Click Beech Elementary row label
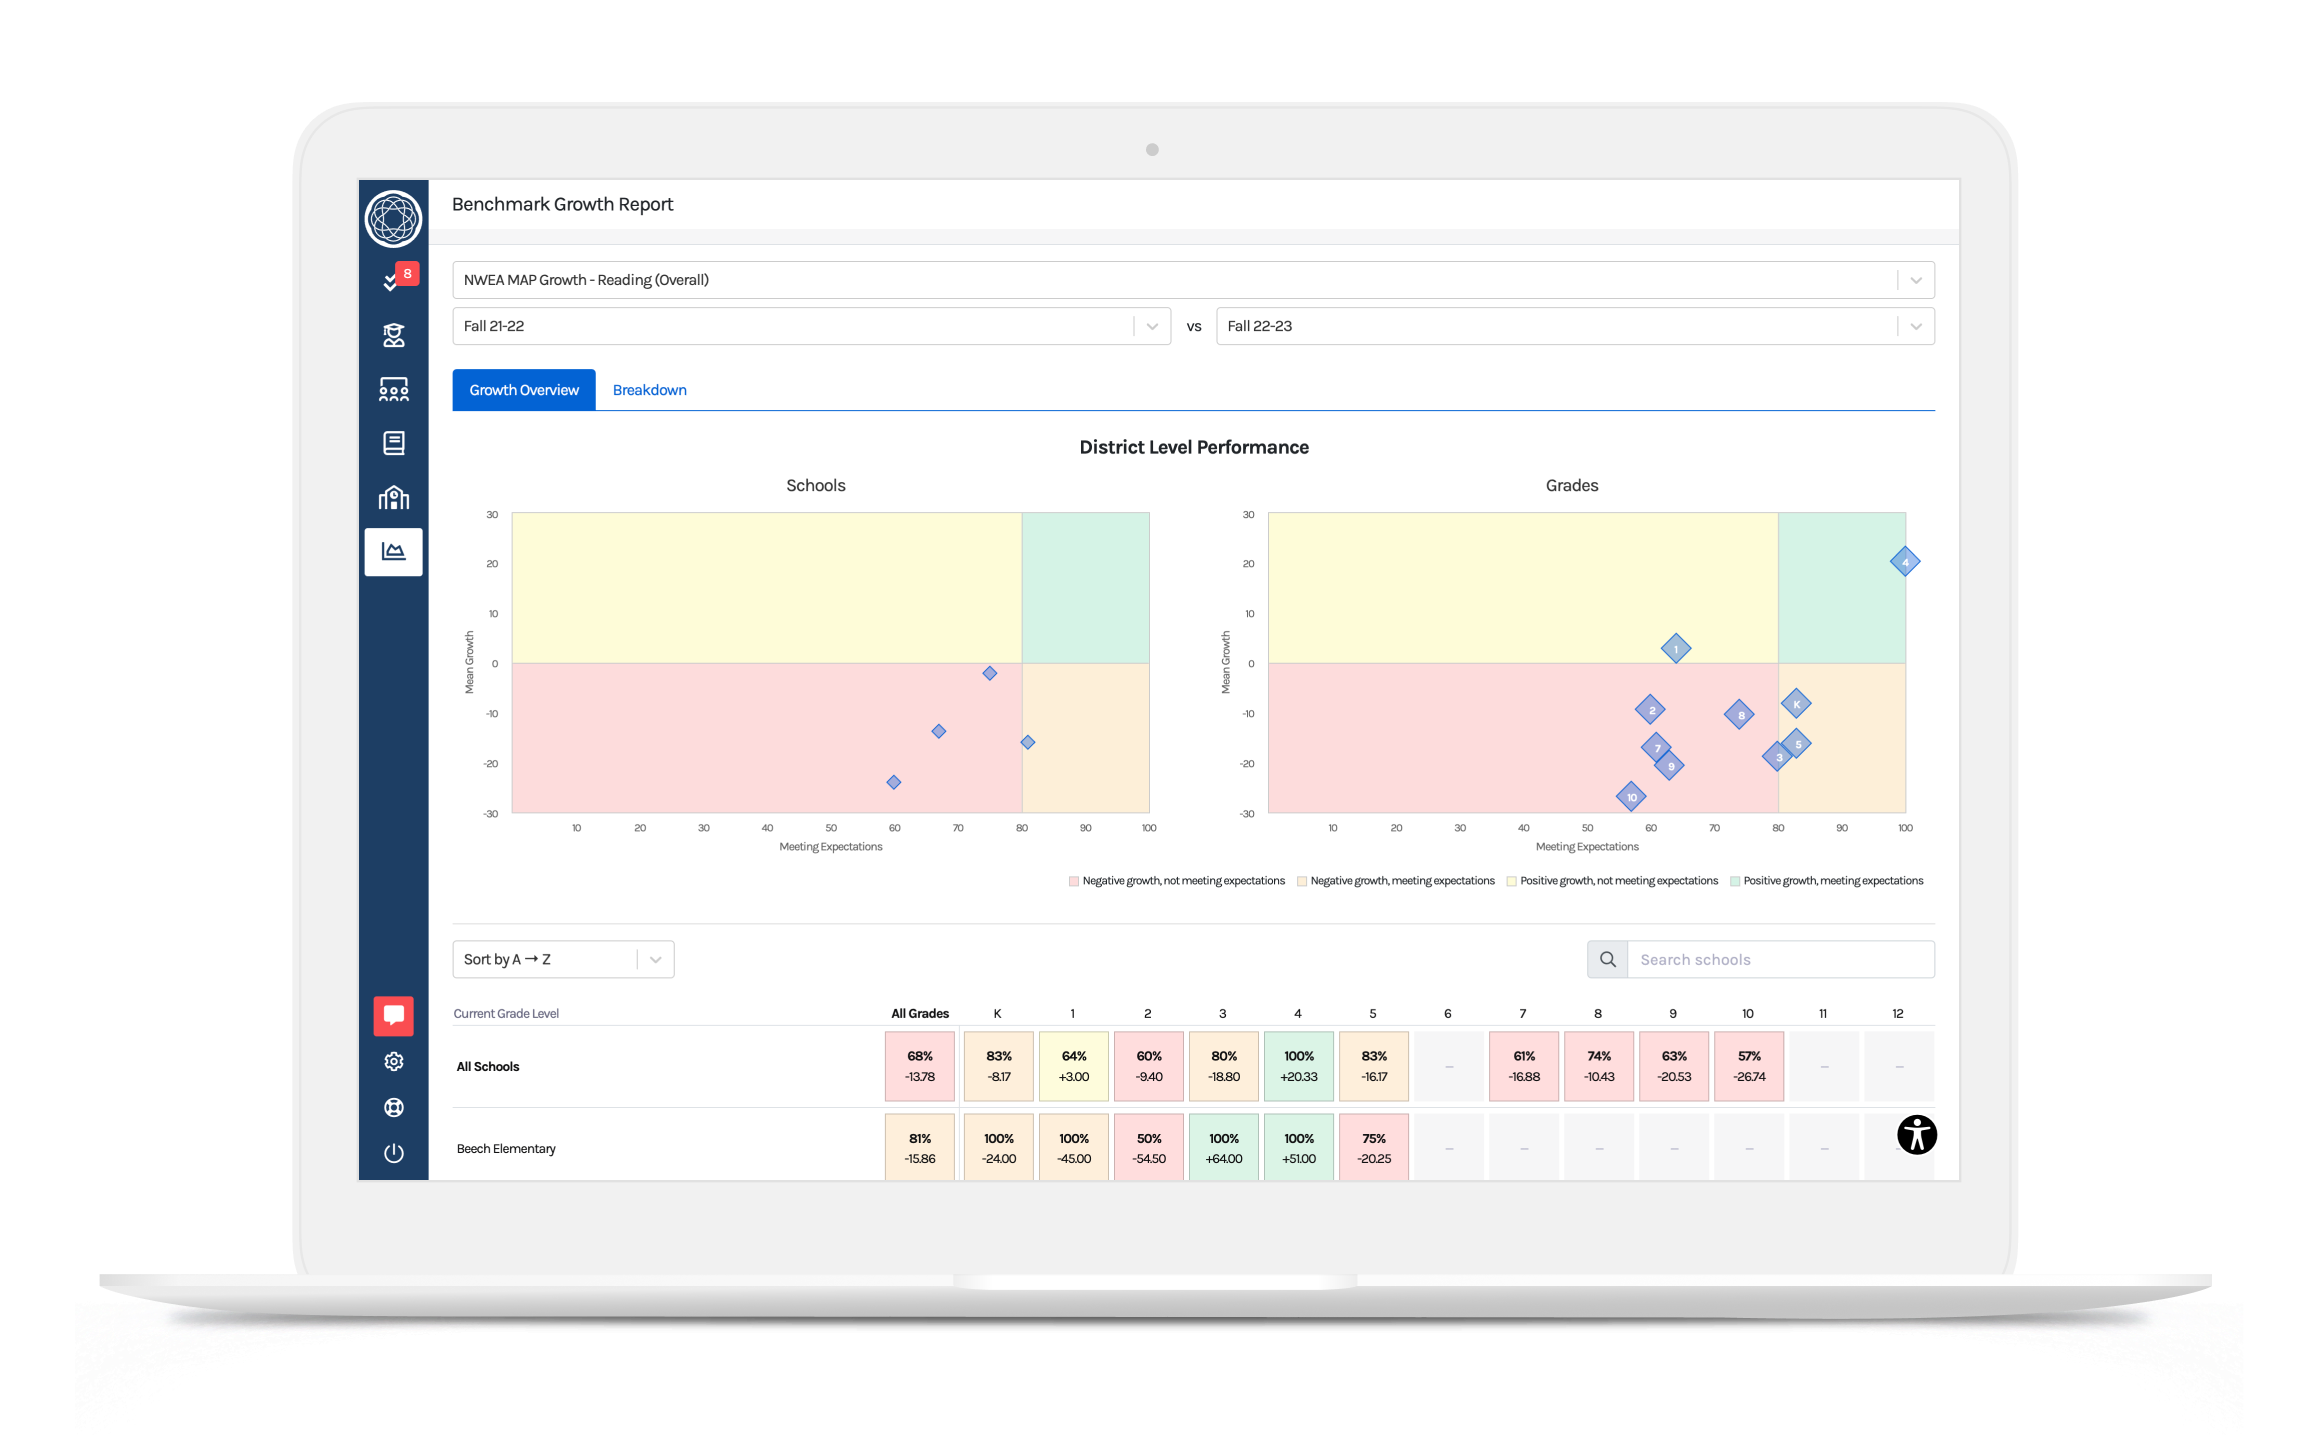2318x1435 pixels. coord(506,1149)
